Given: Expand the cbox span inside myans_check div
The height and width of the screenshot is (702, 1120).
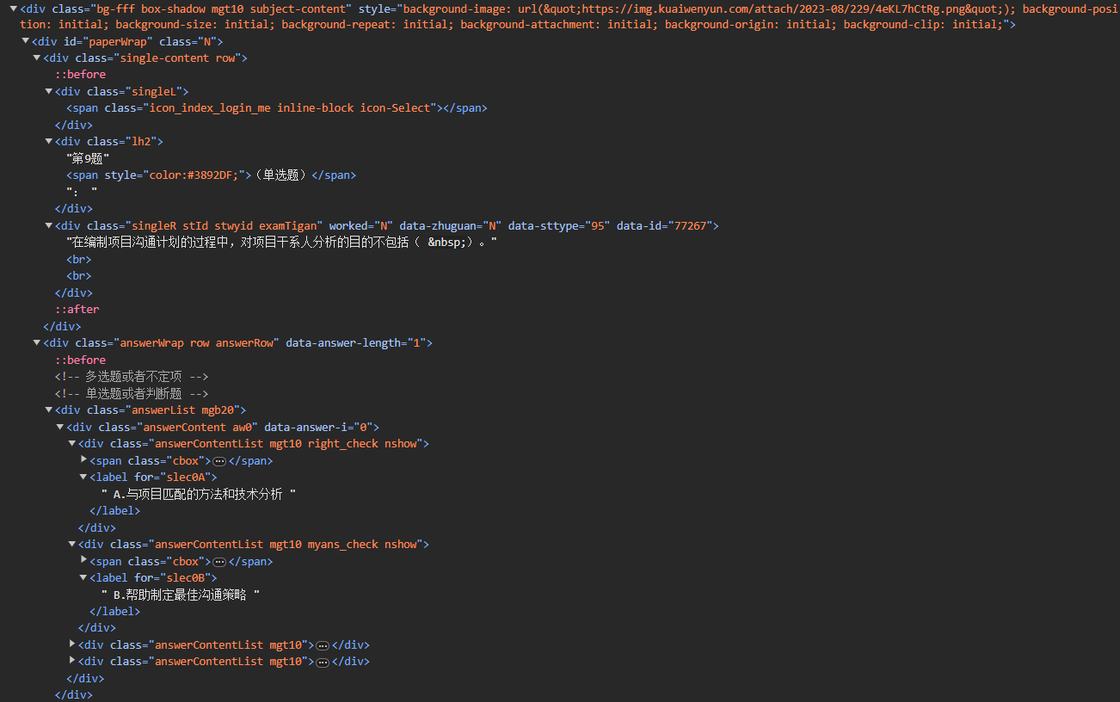Looking at the screenshot, I should (84, 561).
